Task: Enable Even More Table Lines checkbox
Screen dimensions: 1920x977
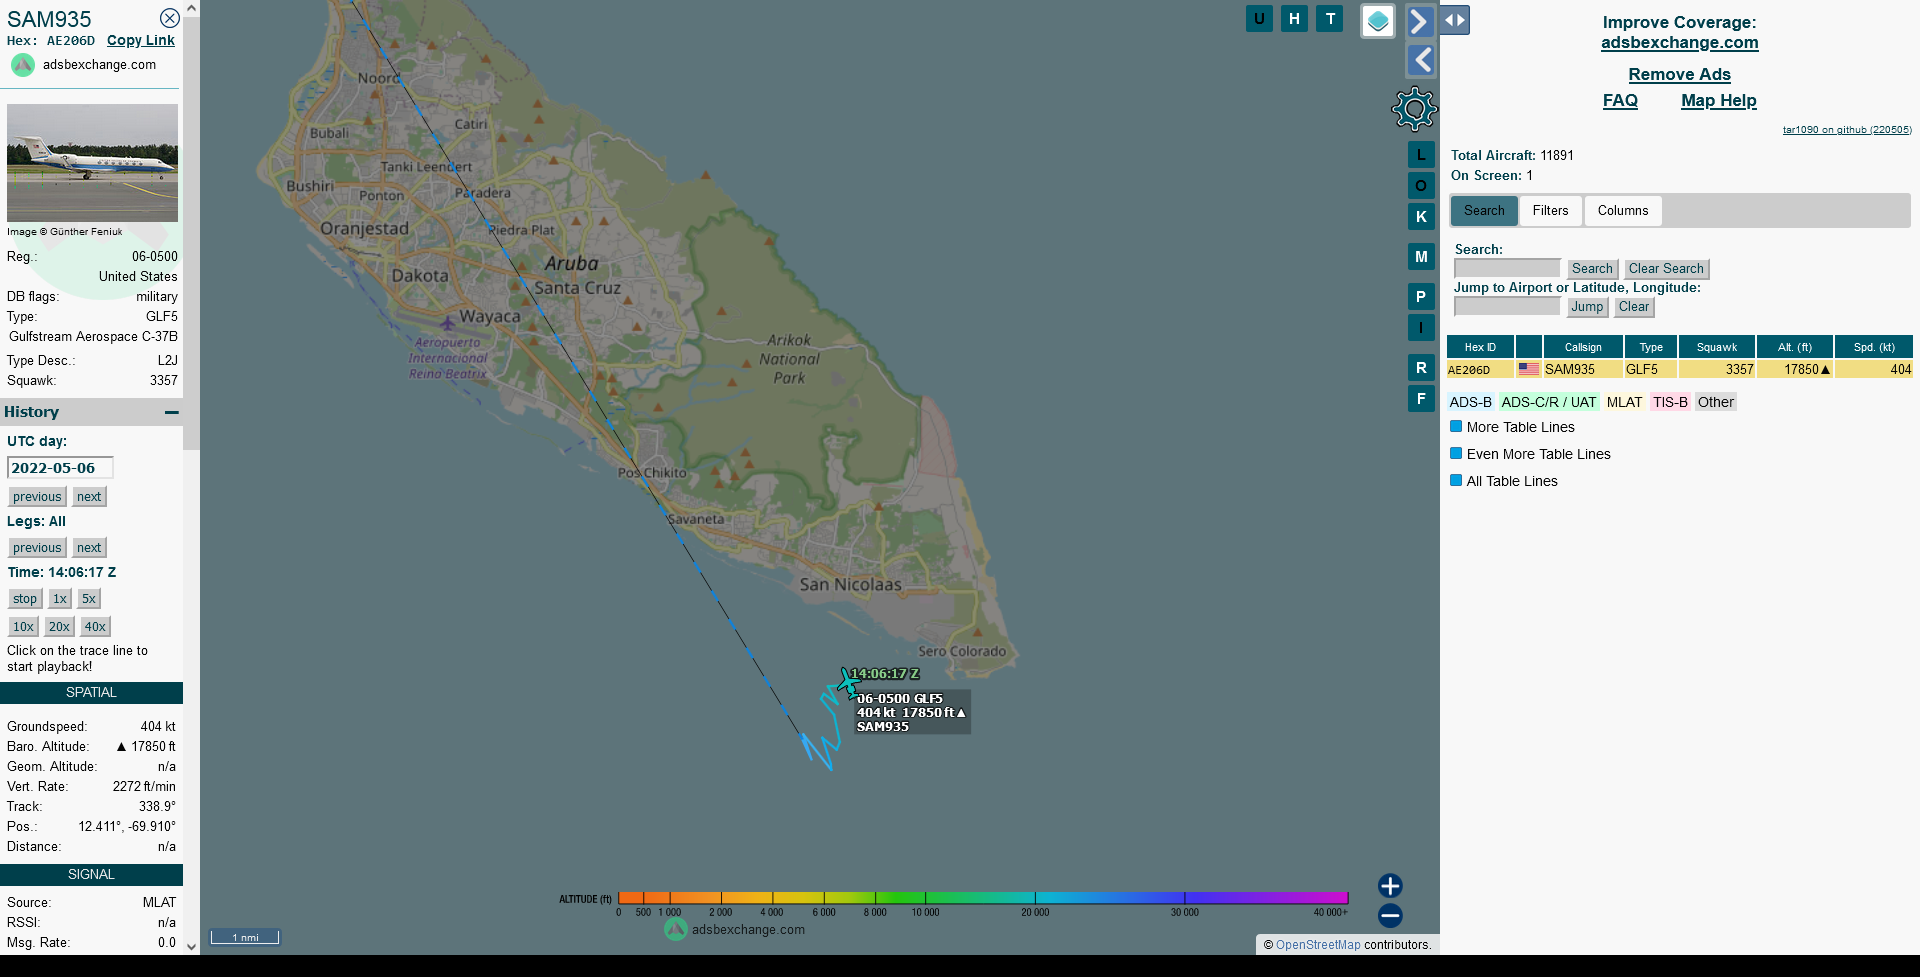Action: tap(1456, 453)
